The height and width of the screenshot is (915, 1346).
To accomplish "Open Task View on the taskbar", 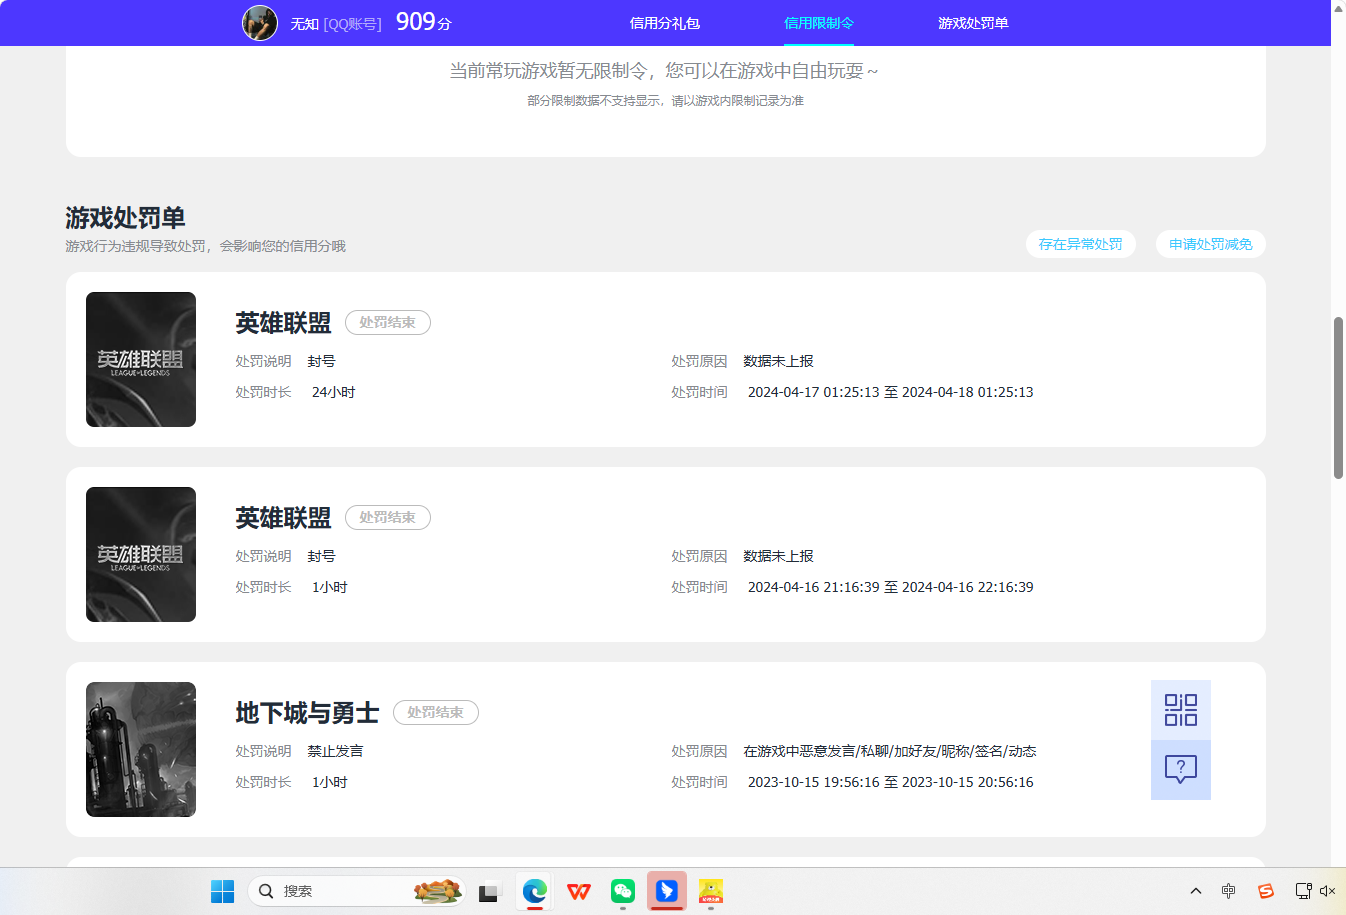I will (x=489, y=891).
